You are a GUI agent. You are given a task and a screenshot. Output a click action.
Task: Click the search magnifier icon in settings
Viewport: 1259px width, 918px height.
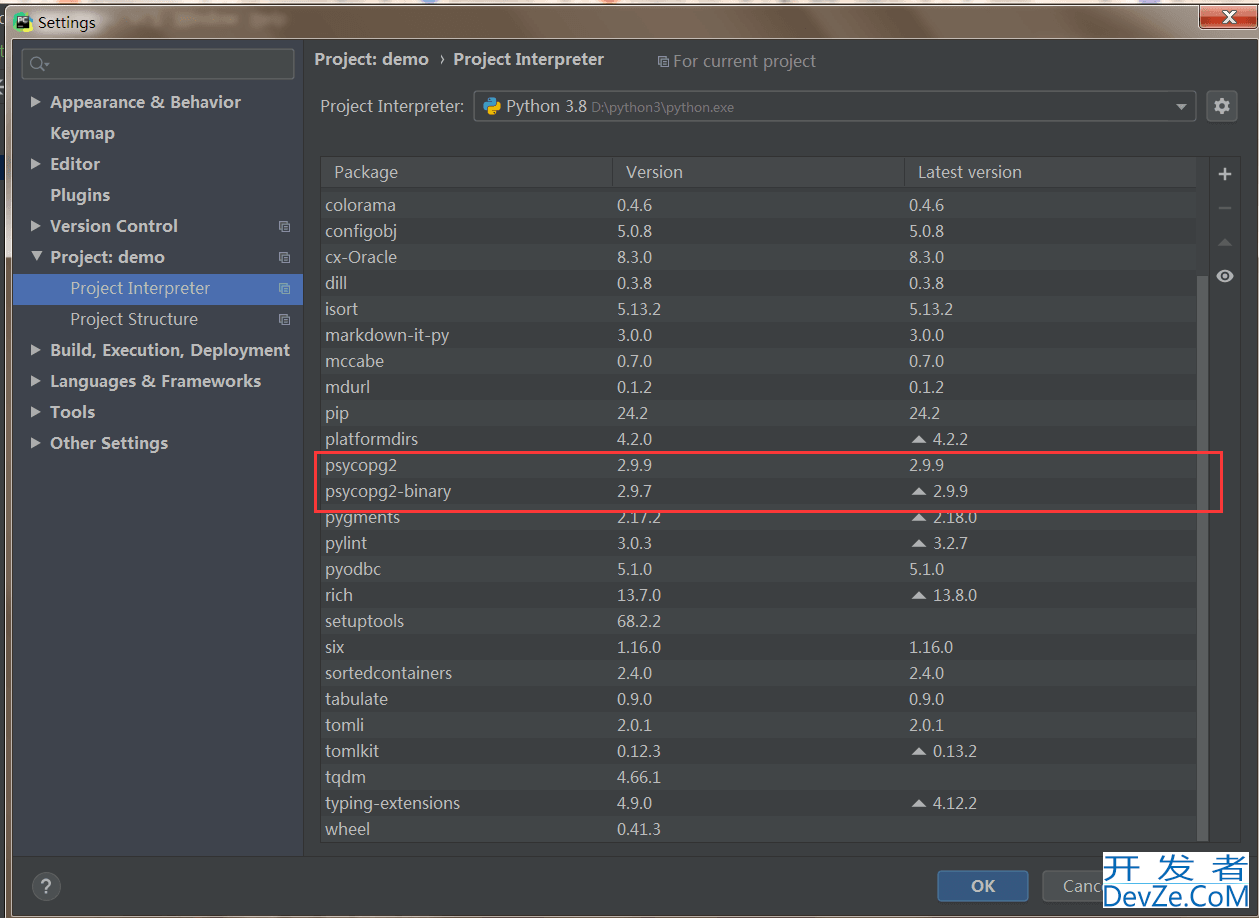click(x=38, y=64)
